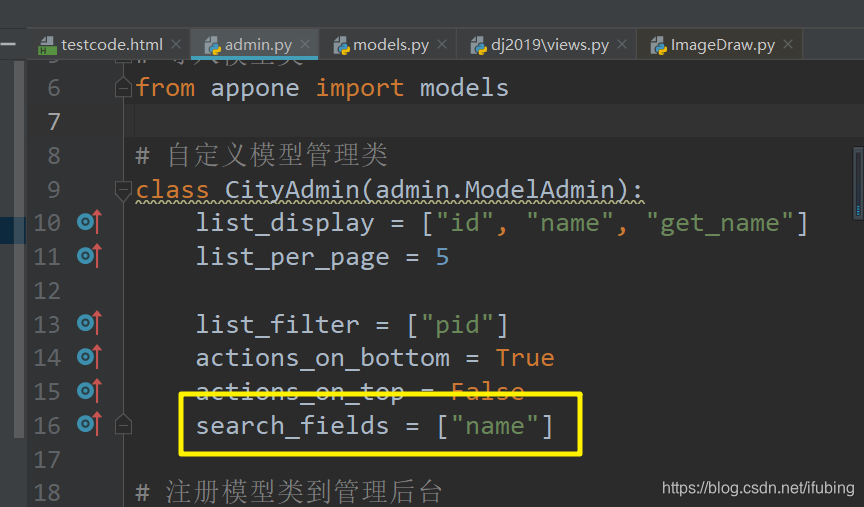This screenshot has width=864, height=507.
Task: Click the CityAdmin class name
Action: (x=292, y=190)
